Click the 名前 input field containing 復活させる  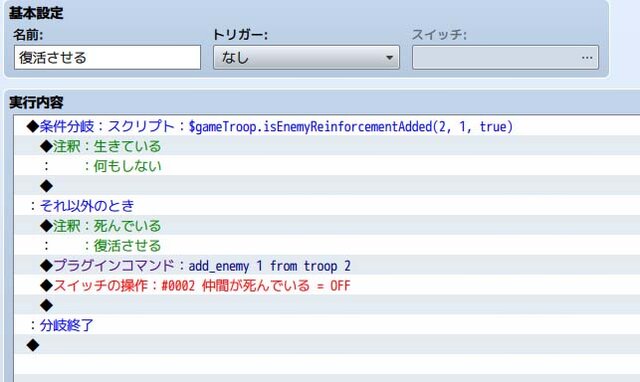(107, 58)
